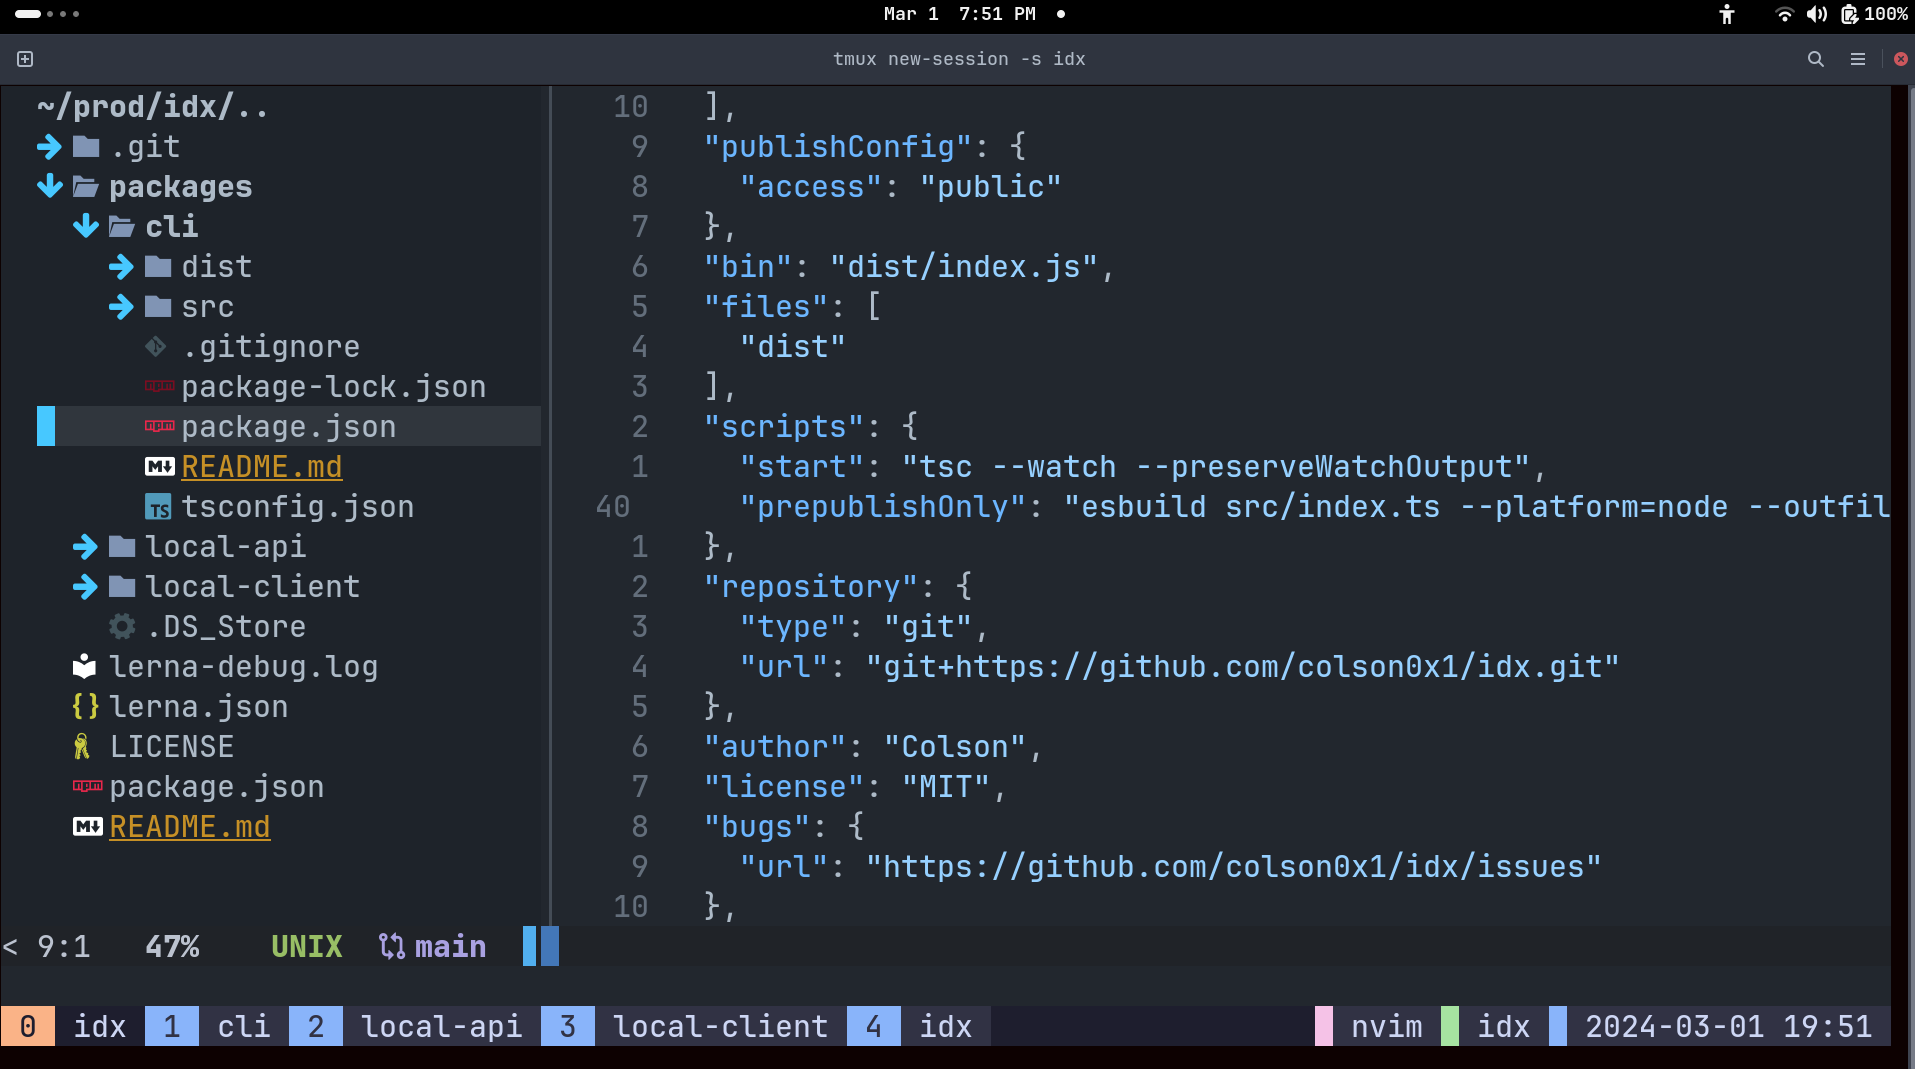Click the folder icon next to .git
This screenshot has height=1069, width=1915.
(86, 147)
